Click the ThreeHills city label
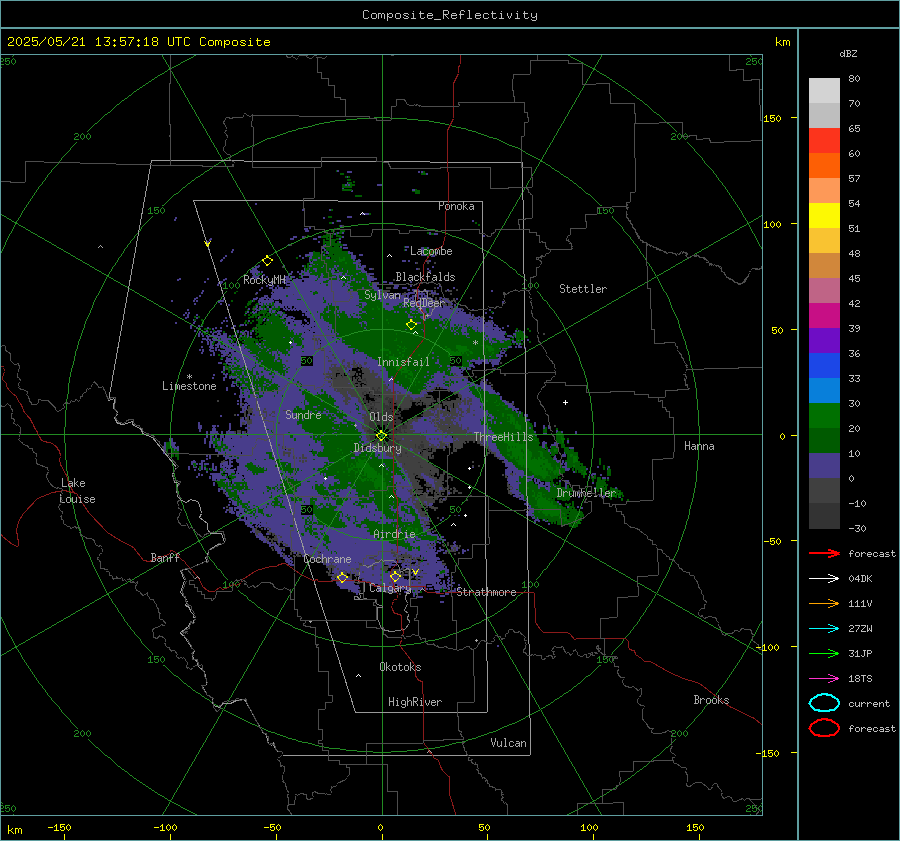 coord(503,437)
